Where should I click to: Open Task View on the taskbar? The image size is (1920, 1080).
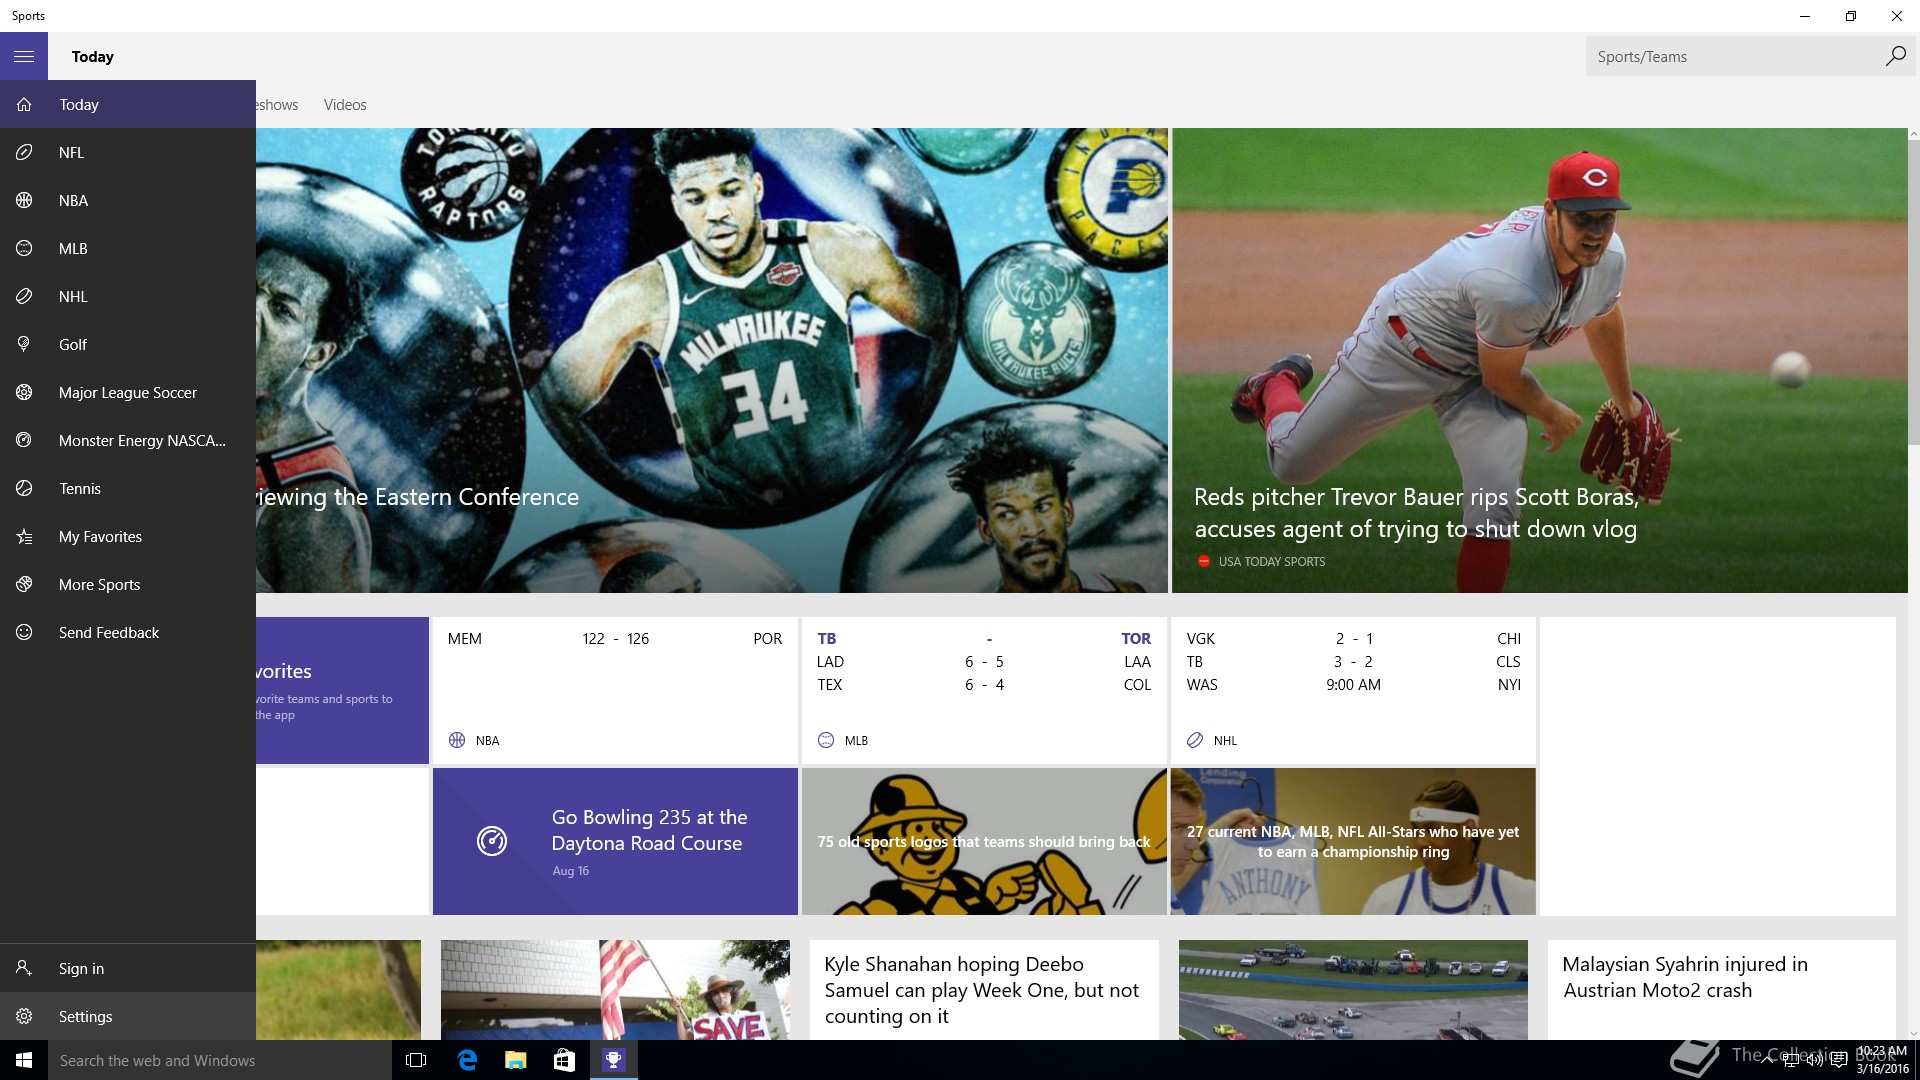pos(416,1060)
